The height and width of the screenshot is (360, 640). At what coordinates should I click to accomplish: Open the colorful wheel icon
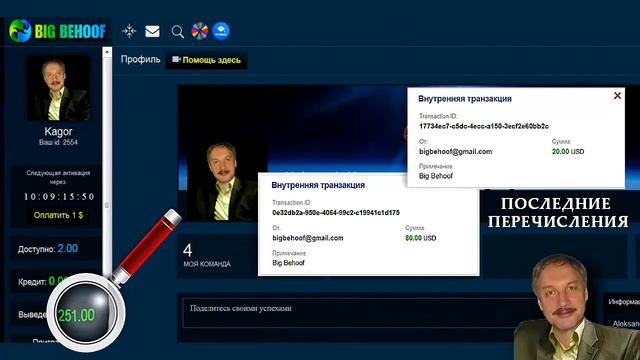(200, 31)
